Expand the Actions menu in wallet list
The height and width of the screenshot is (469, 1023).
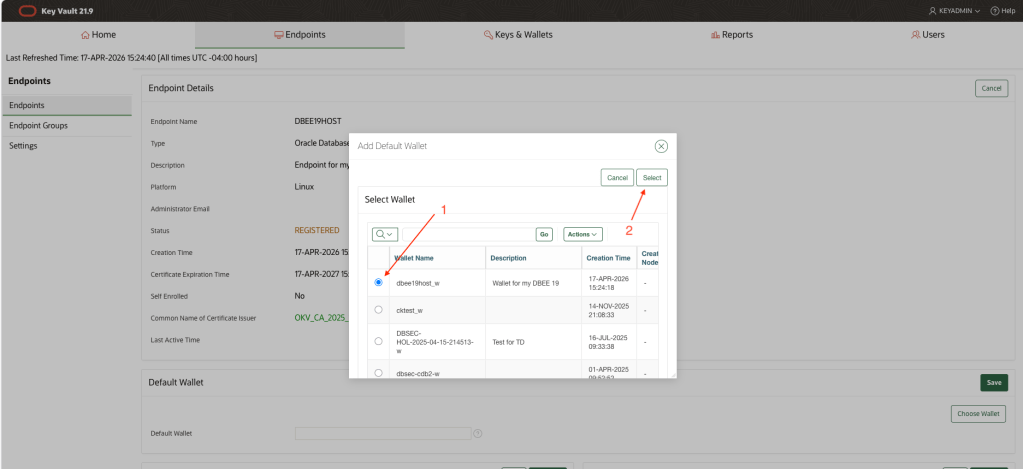(582, 234)
